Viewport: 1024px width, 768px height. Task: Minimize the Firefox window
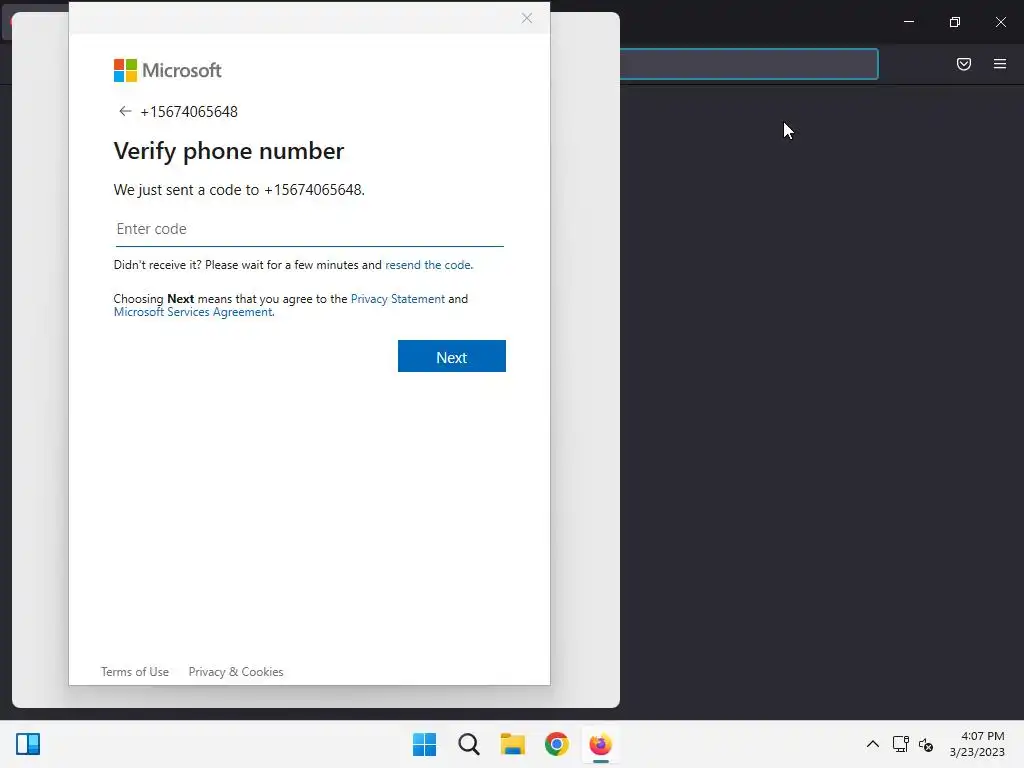click(x=908, y=22)
